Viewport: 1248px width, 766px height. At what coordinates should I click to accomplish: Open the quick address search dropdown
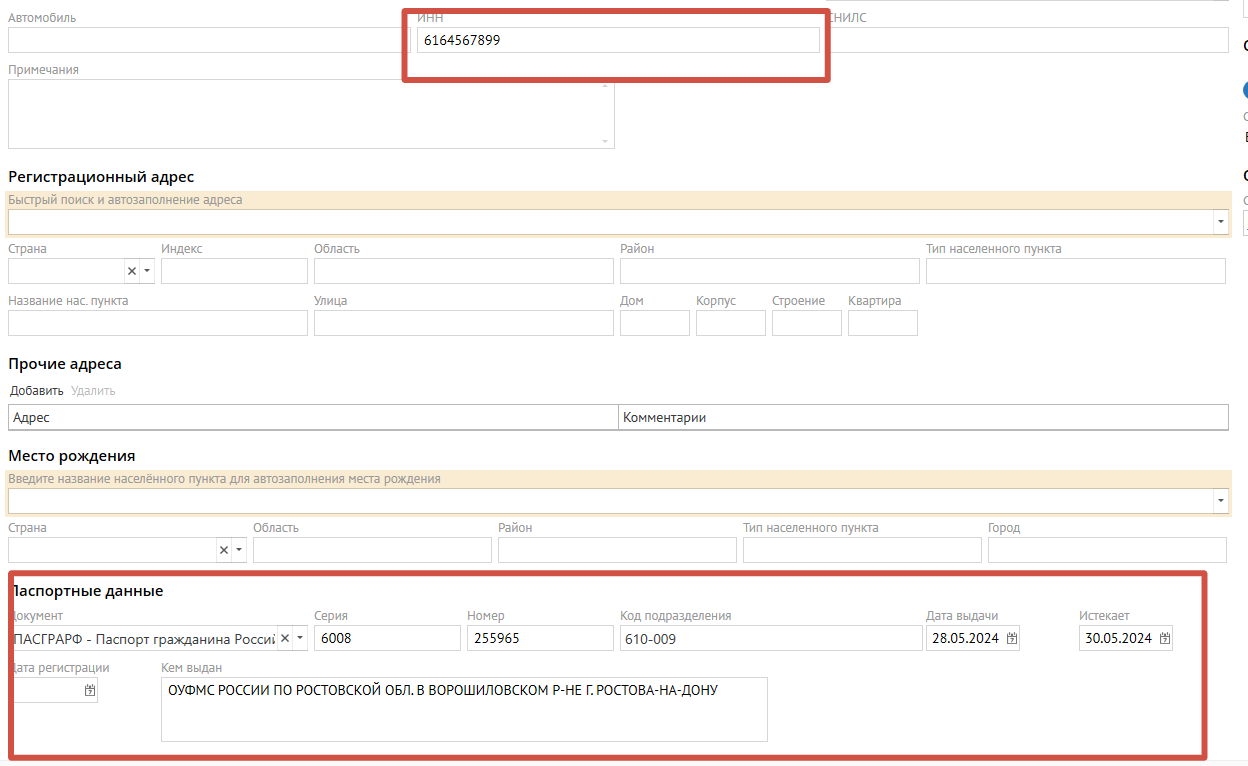coord(1221,222)
